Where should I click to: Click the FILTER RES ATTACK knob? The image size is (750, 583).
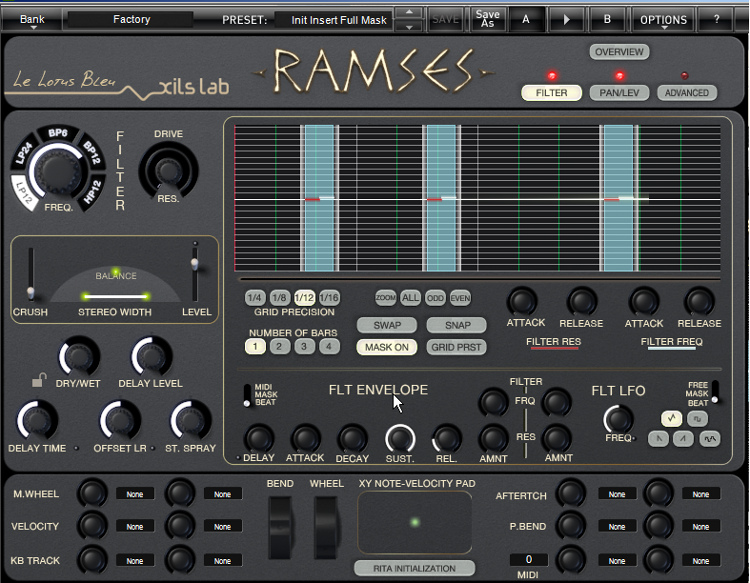522,301
